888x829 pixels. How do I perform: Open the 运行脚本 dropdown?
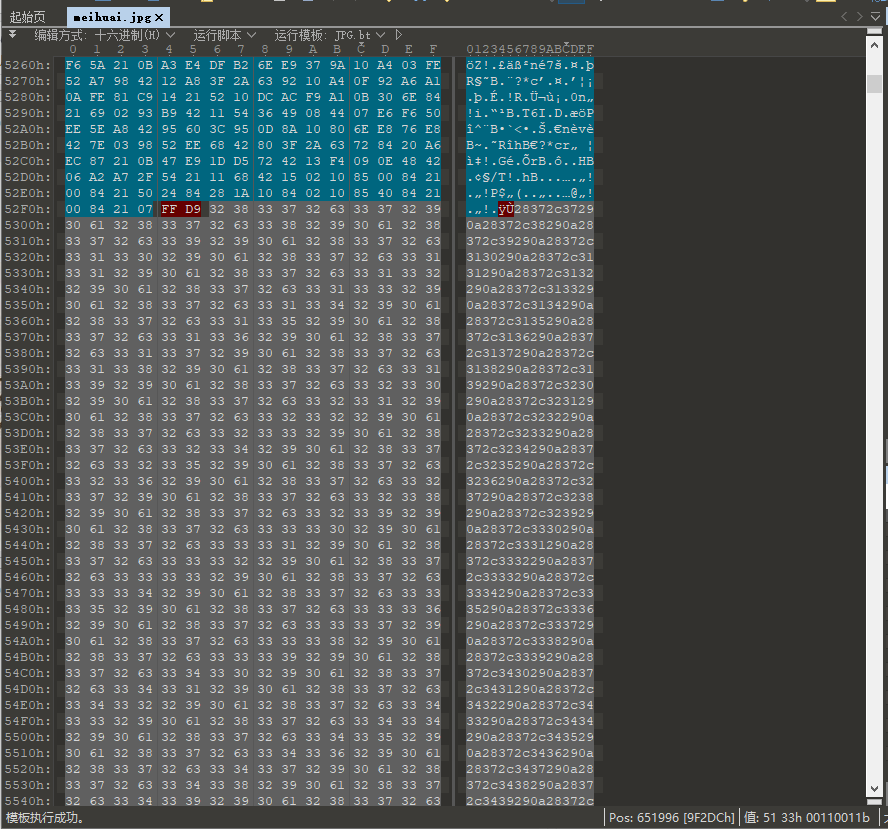pyautogui.click(x=224, y=35)
